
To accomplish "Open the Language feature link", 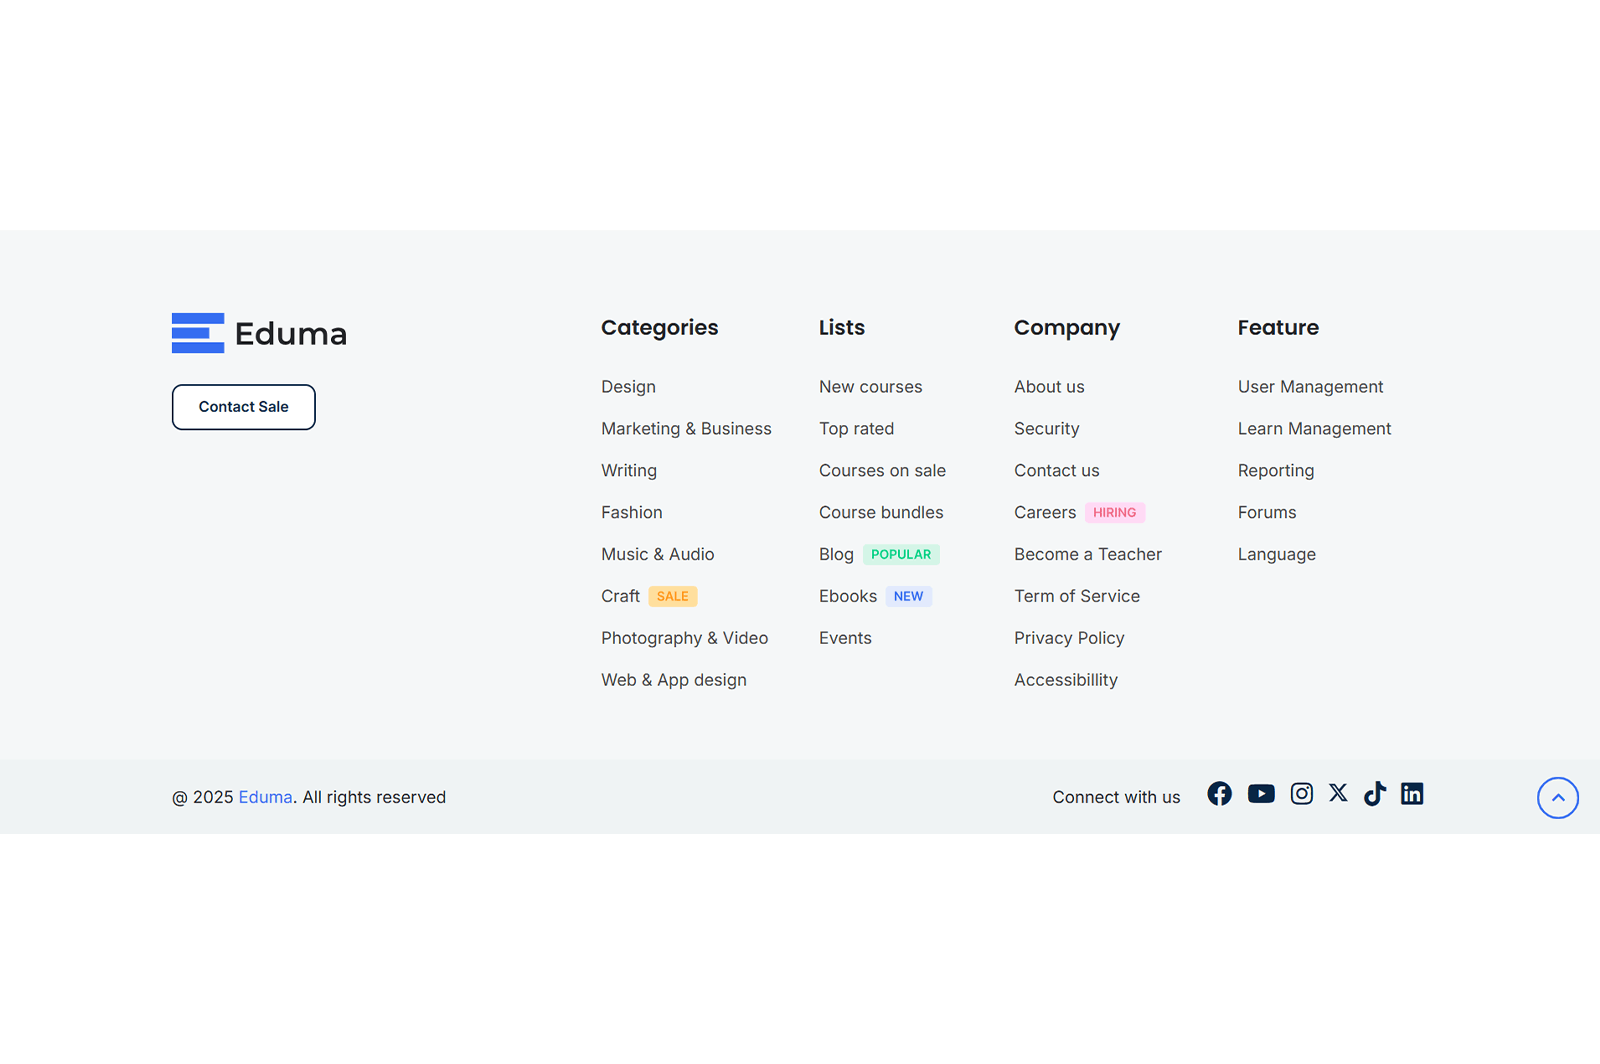I will [x=1277, y=555].
